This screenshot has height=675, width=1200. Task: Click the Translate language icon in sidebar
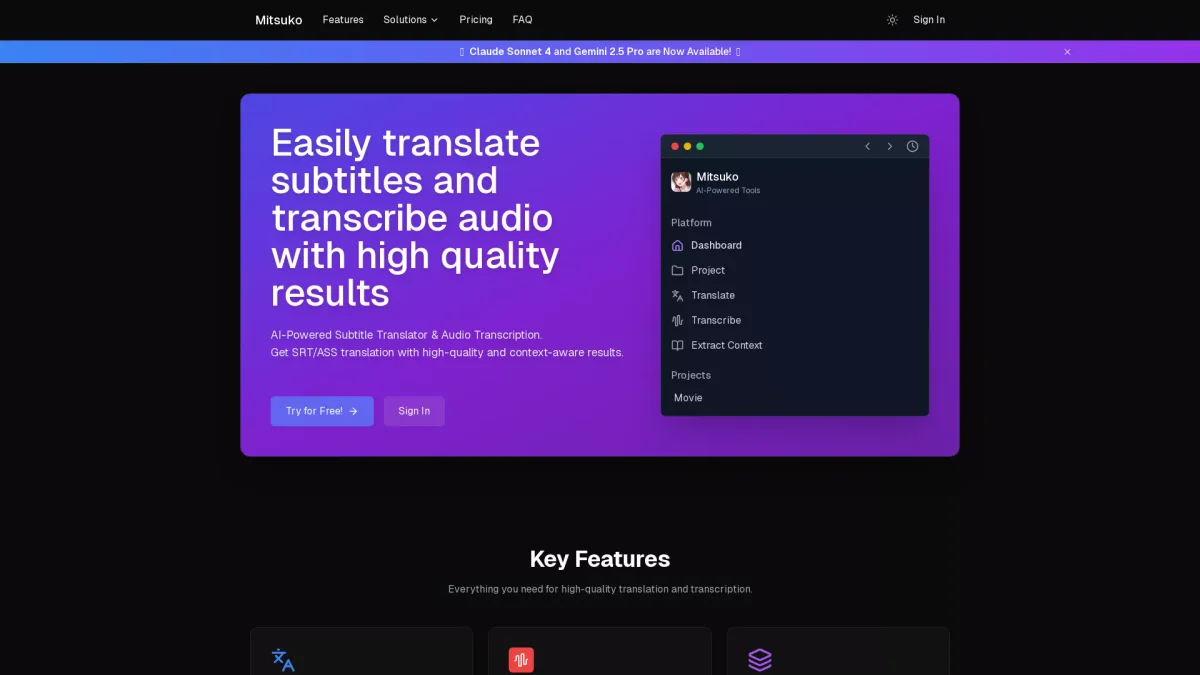coord(677,295)
